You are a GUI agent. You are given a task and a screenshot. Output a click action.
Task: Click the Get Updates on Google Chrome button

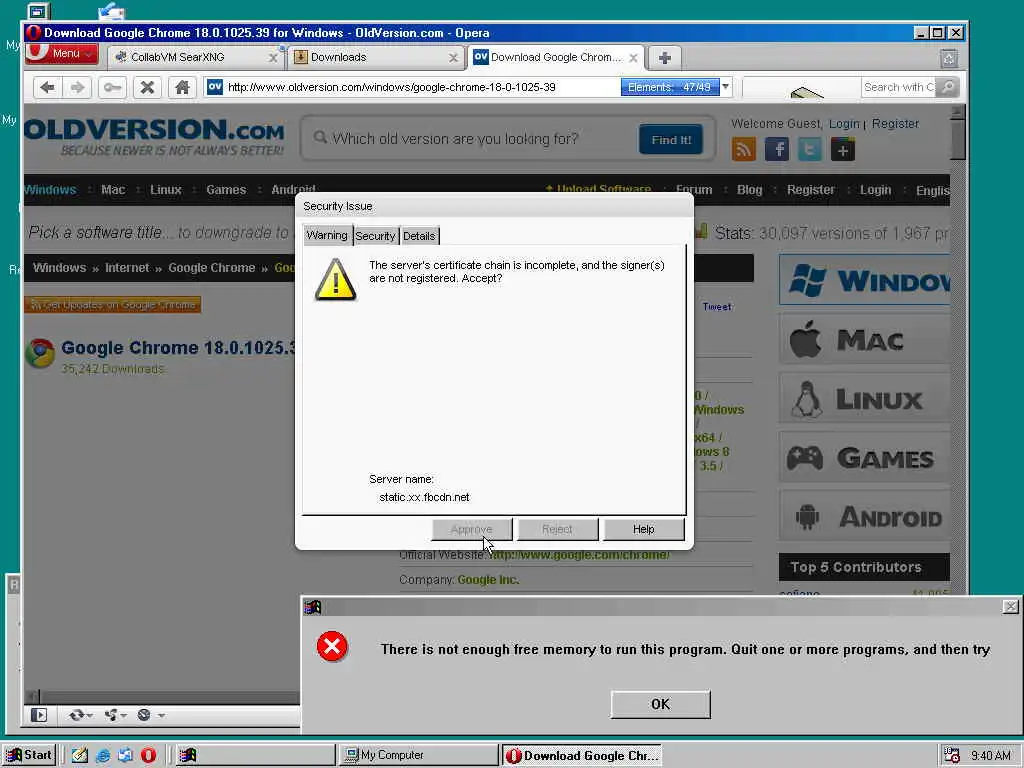click(x=112, y=304)
